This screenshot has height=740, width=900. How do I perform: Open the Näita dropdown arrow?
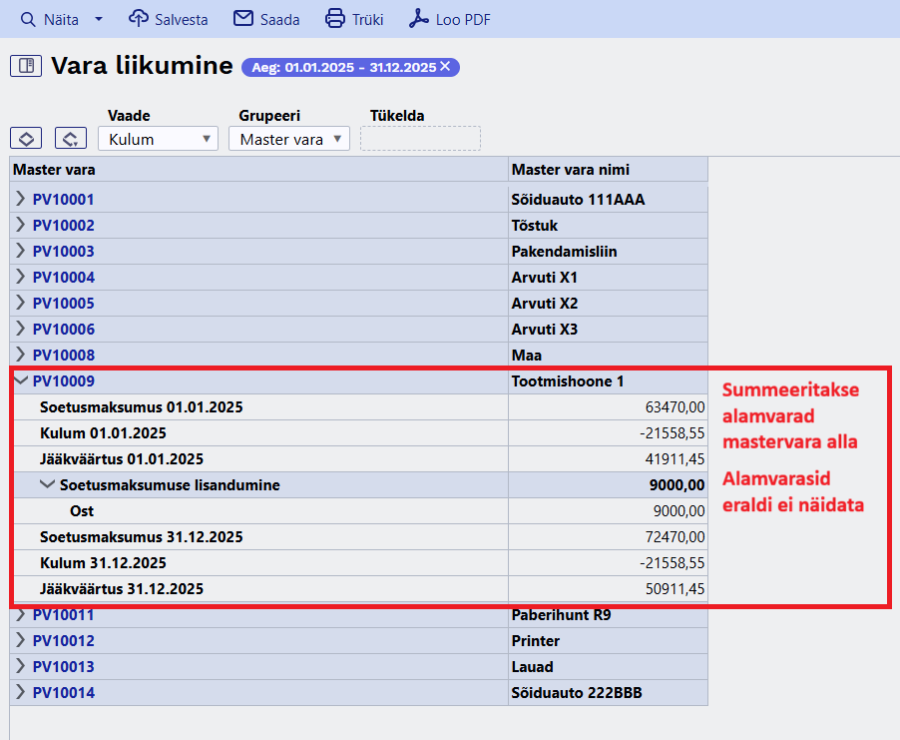[x=99, y=20]
